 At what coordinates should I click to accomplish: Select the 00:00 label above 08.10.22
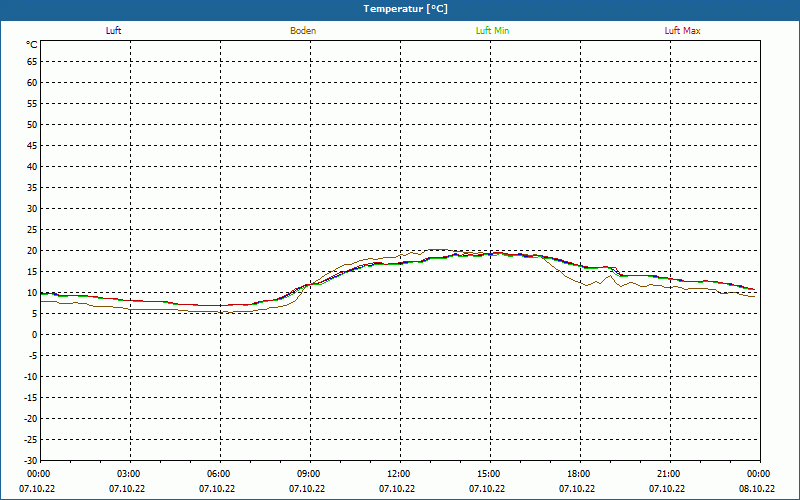pyautogui.click(x=759, y=474)
